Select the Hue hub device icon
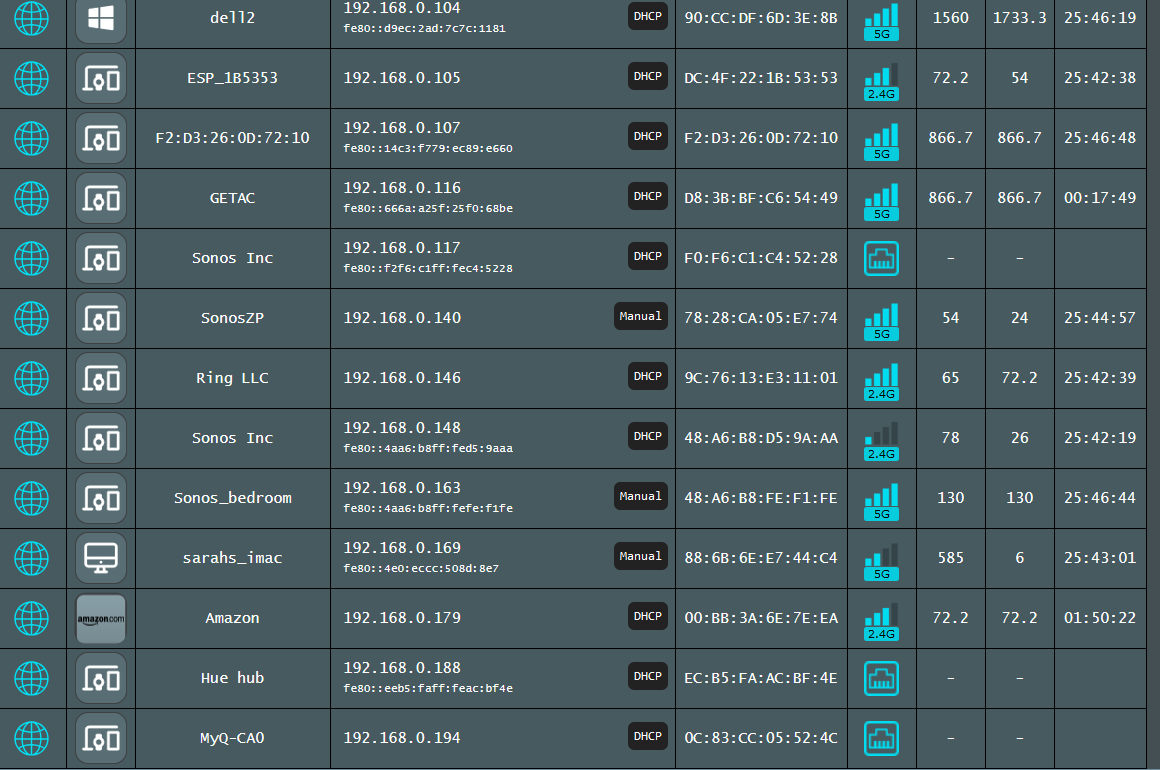 pyautogui.click(x=101, y=678)
